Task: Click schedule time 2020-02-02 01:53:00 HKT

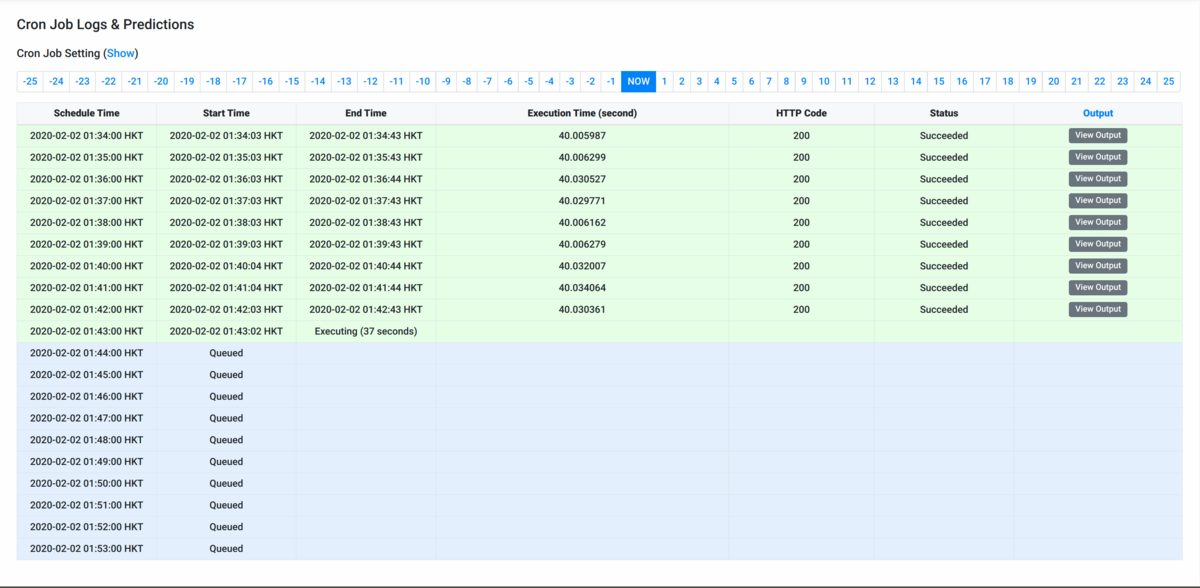Action: pos(87,549)
